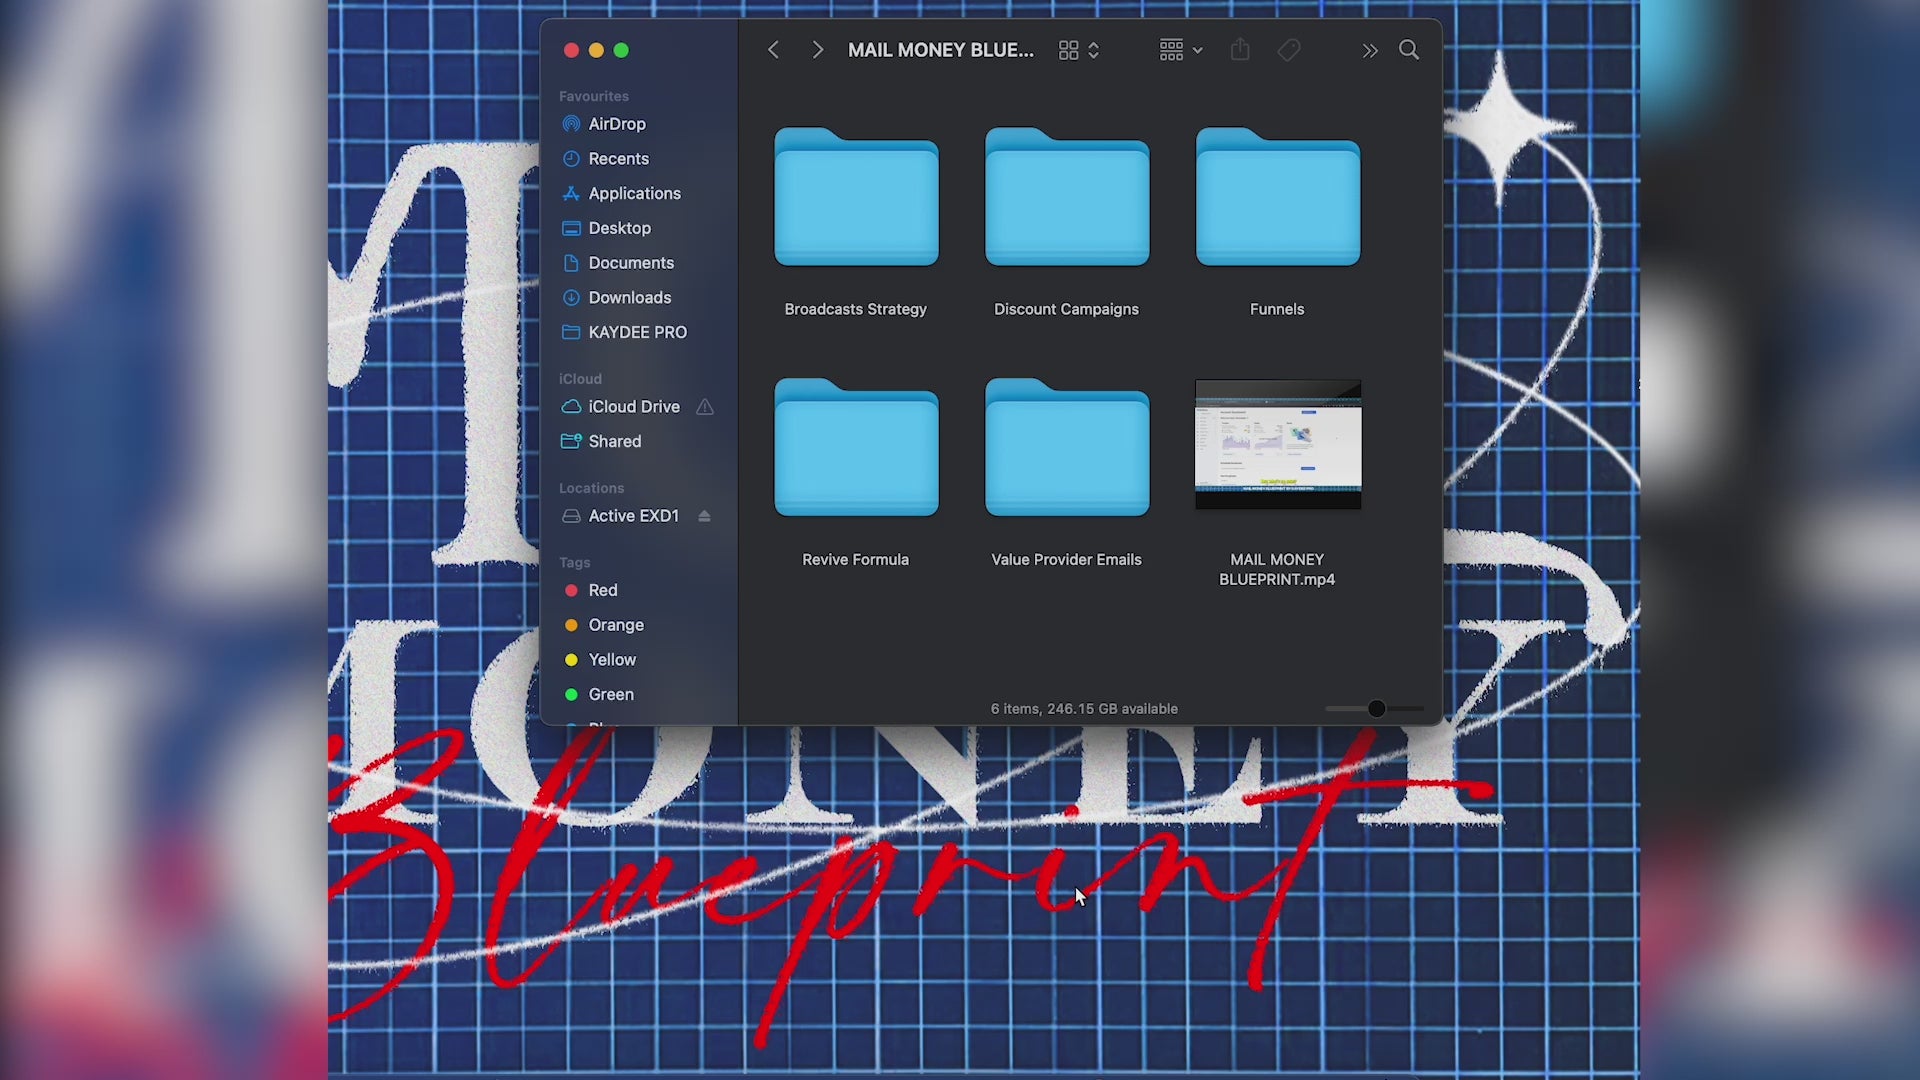Go back with the left chevron button
This screenshot has width=1920, height=1080.
pos(773,50)
